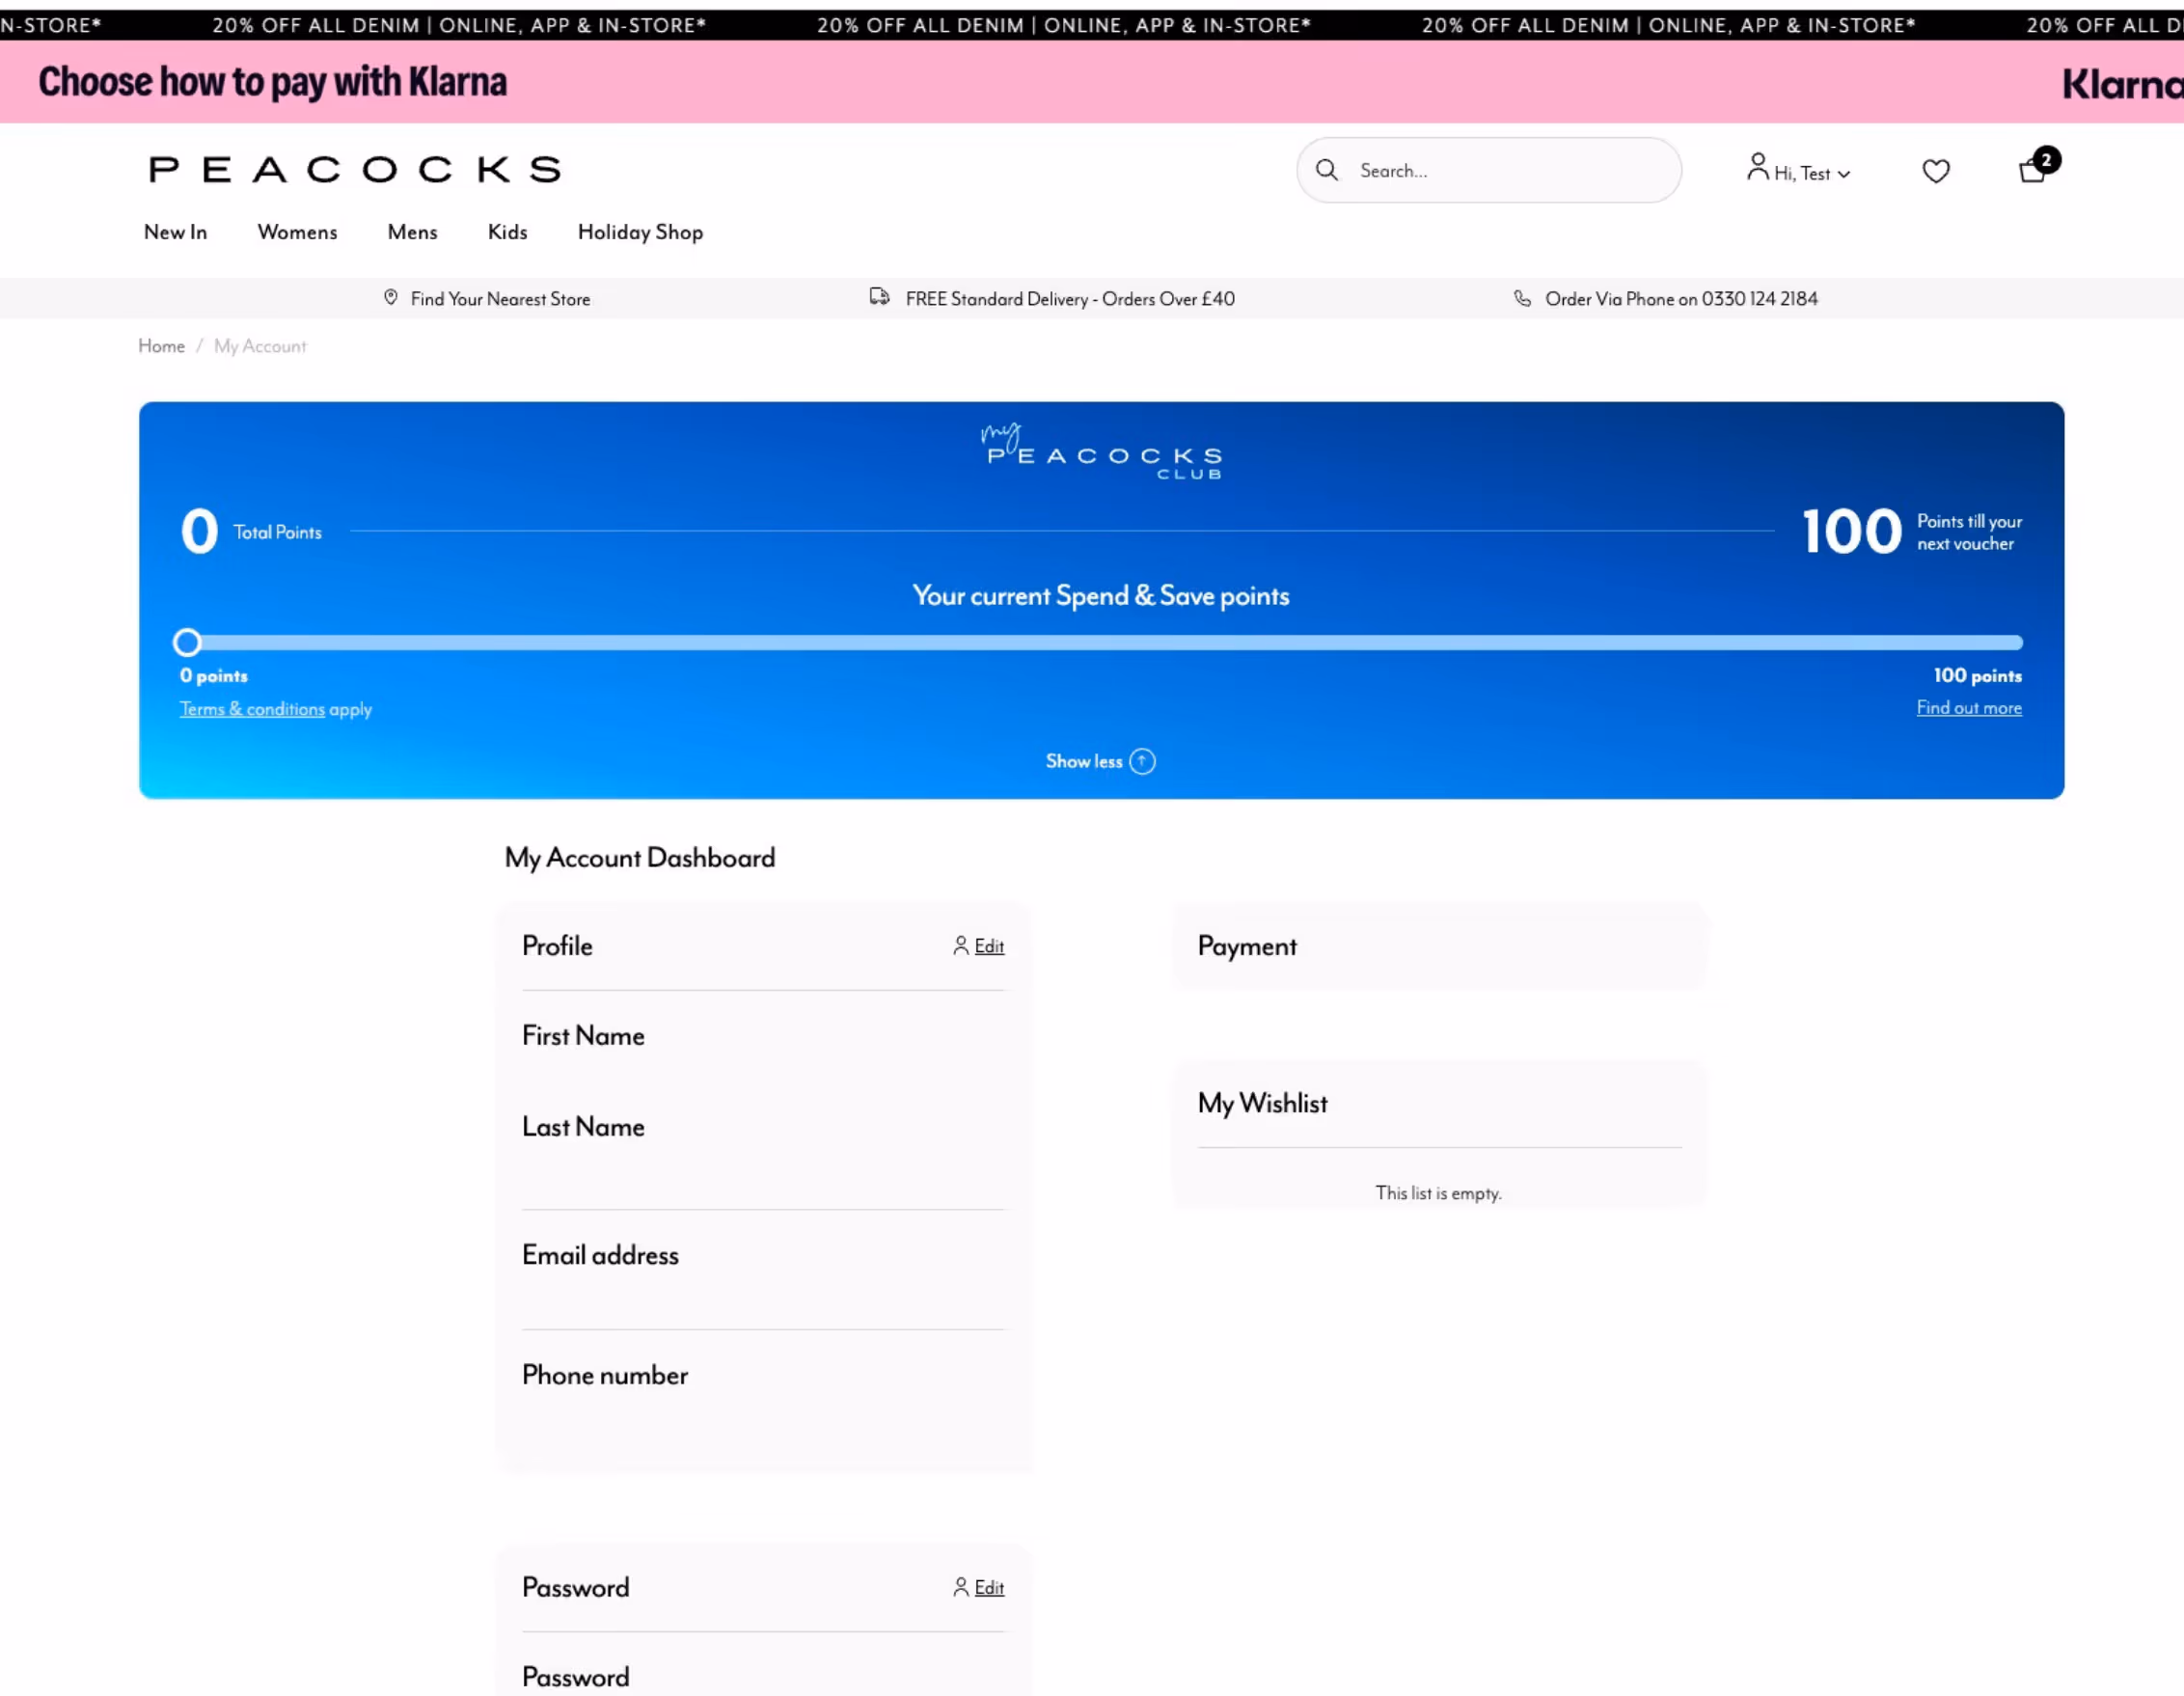
Task: Open the Womens menu
Action: click(x=297, y=232)
